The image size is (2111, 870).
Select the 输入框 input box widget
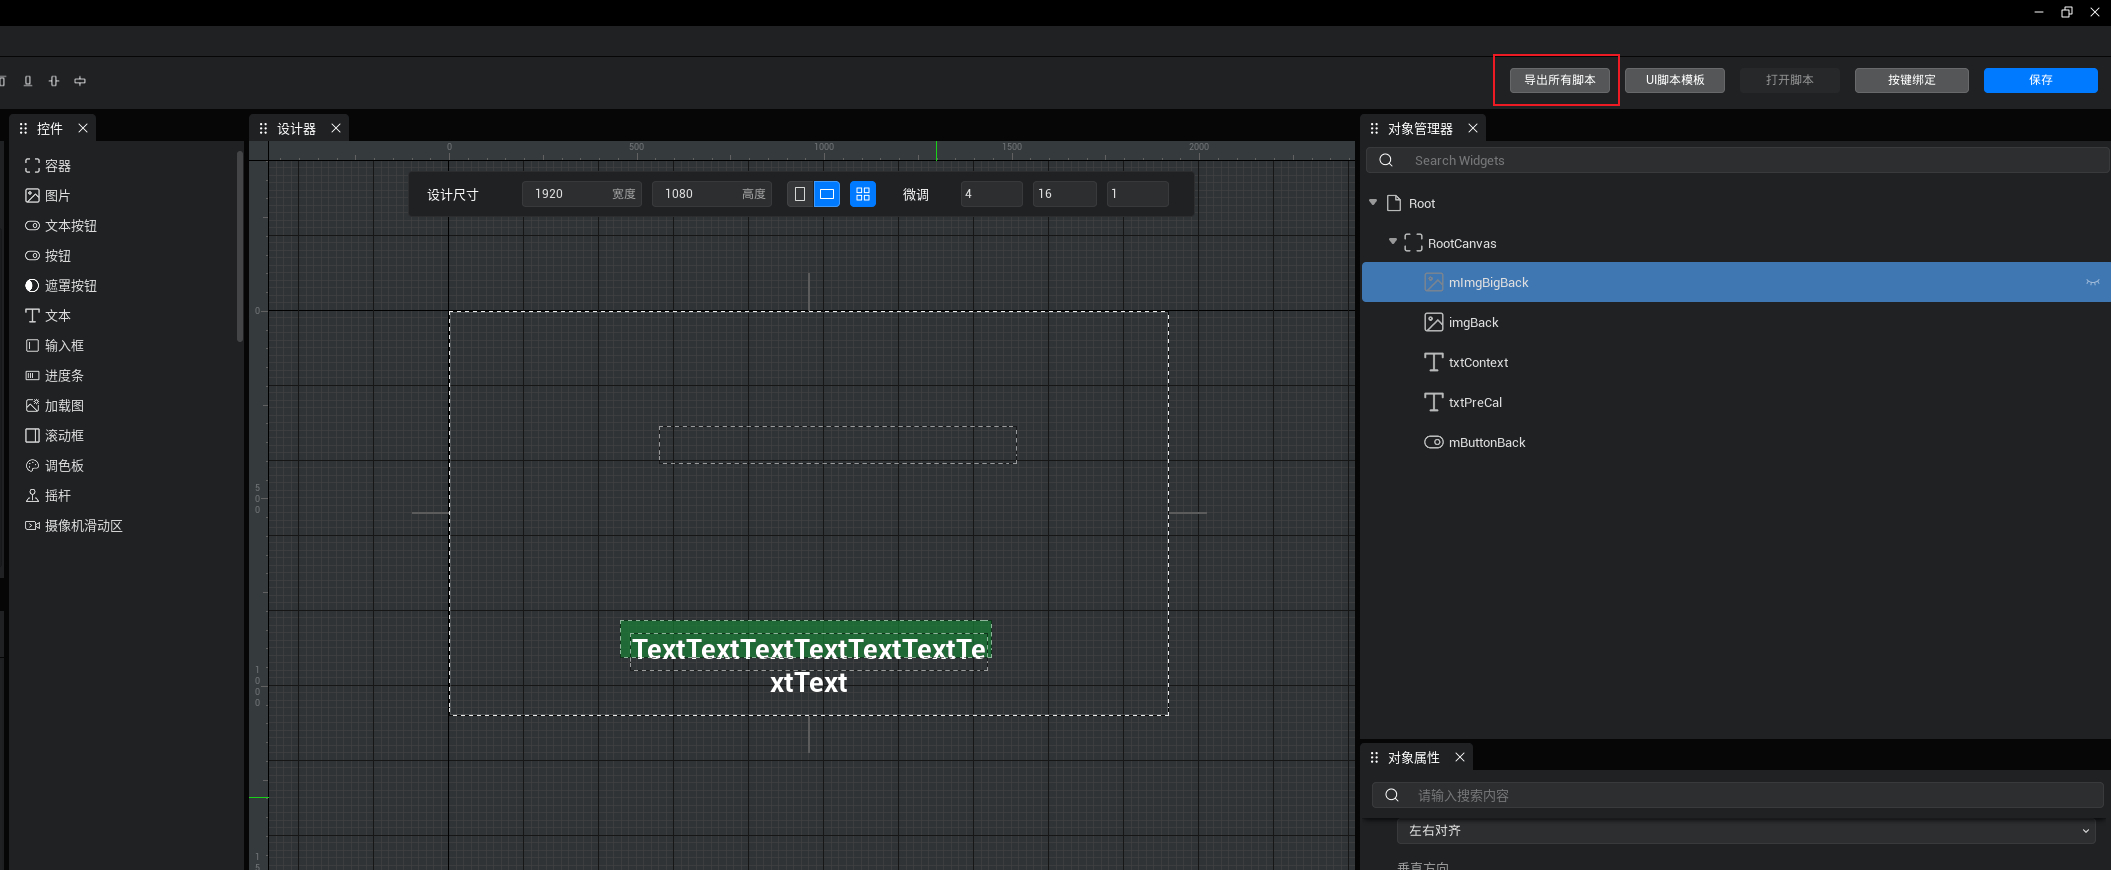tap(55, 346)
